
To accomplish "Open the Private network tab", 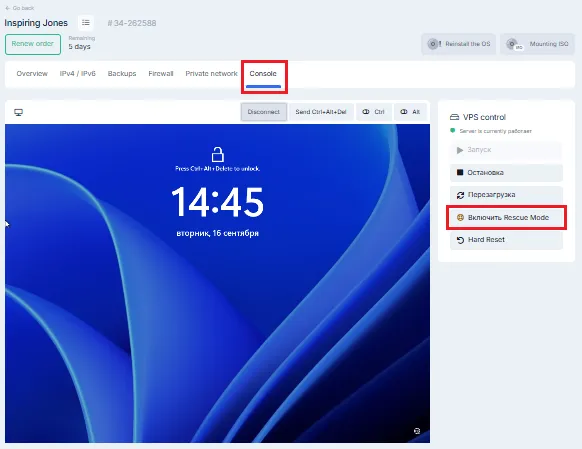I will [211, 73].
